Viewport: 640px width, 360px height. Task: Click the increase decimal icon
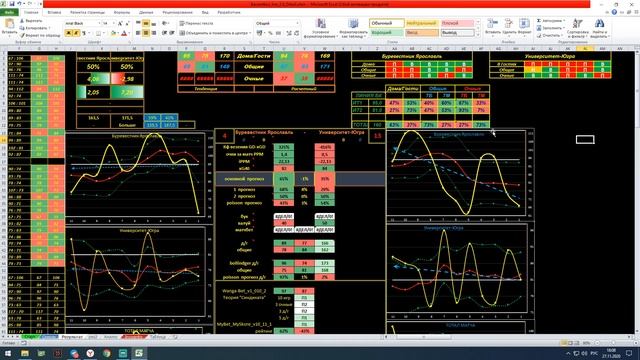click(x=289, y=33)
